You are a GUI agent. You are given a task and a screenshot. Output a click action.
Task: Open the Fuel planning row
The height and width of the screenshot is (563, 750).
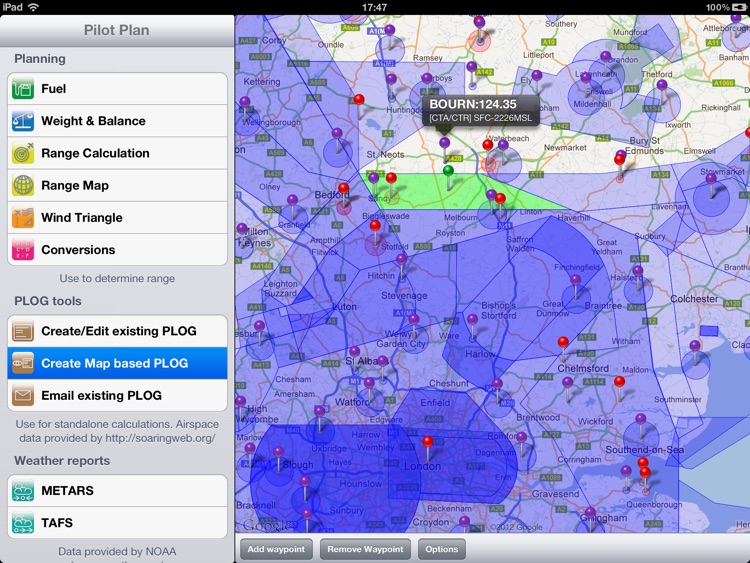click(x=117, y=88)
